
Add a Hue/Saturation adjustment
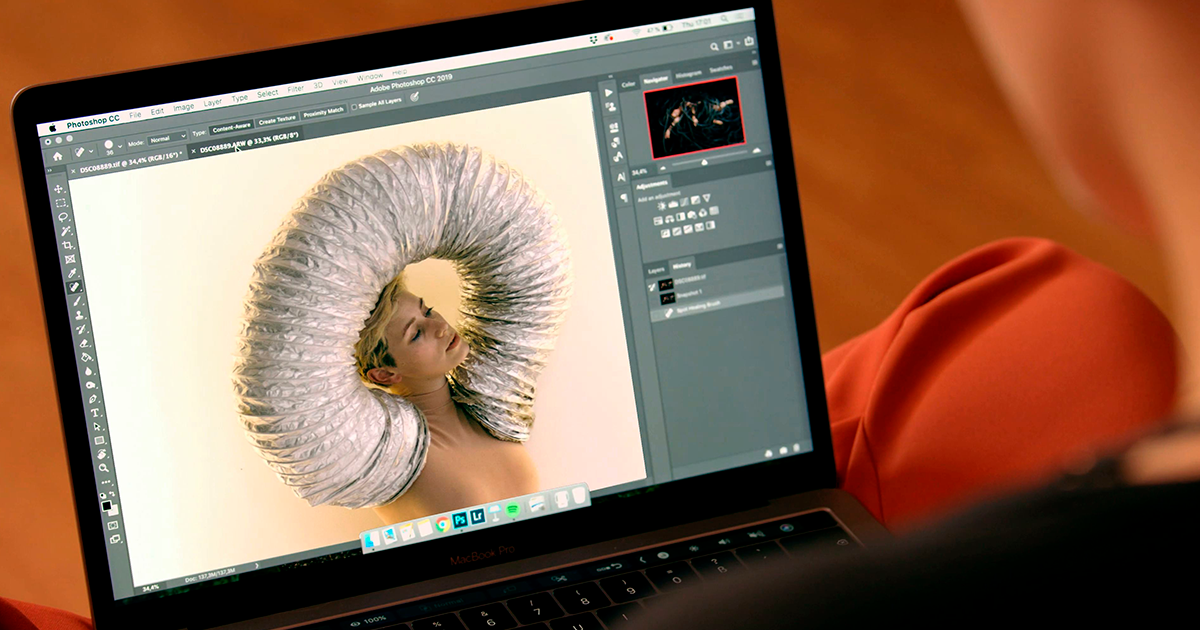[x=658, y=221]
